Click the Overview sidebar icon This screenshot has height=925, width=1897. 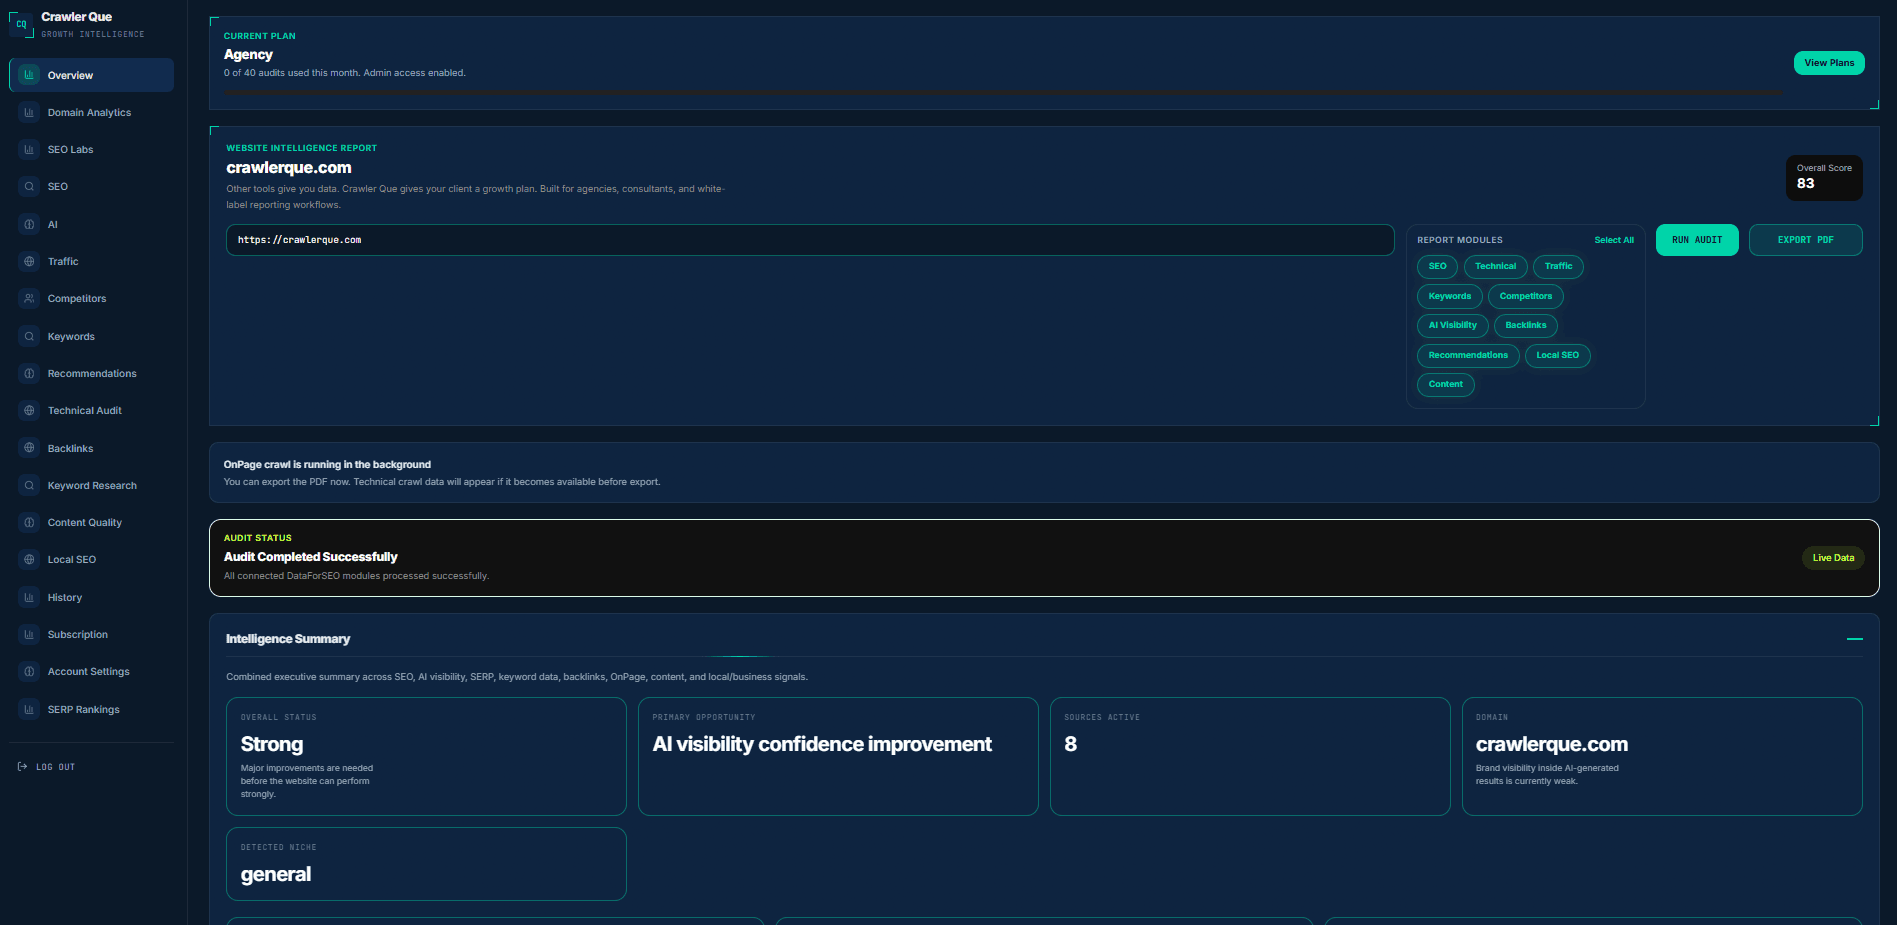click(29, 75)
